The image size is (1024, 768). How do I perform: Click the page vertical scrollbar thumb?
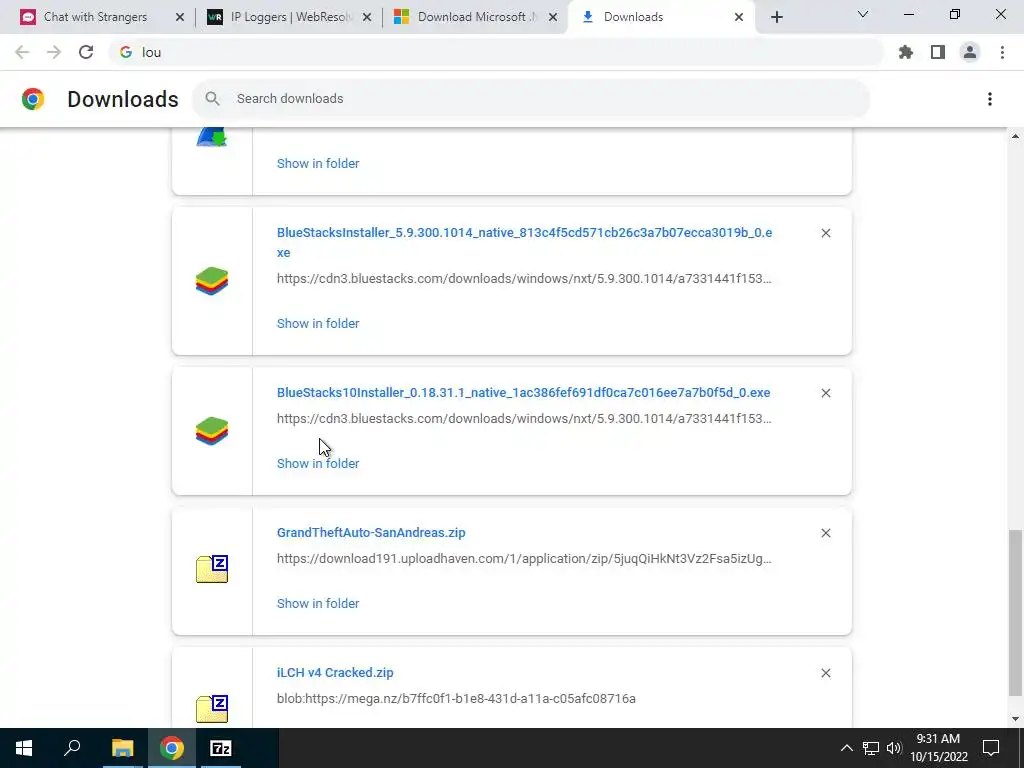pyautogui.click(x=1015, y=613)
